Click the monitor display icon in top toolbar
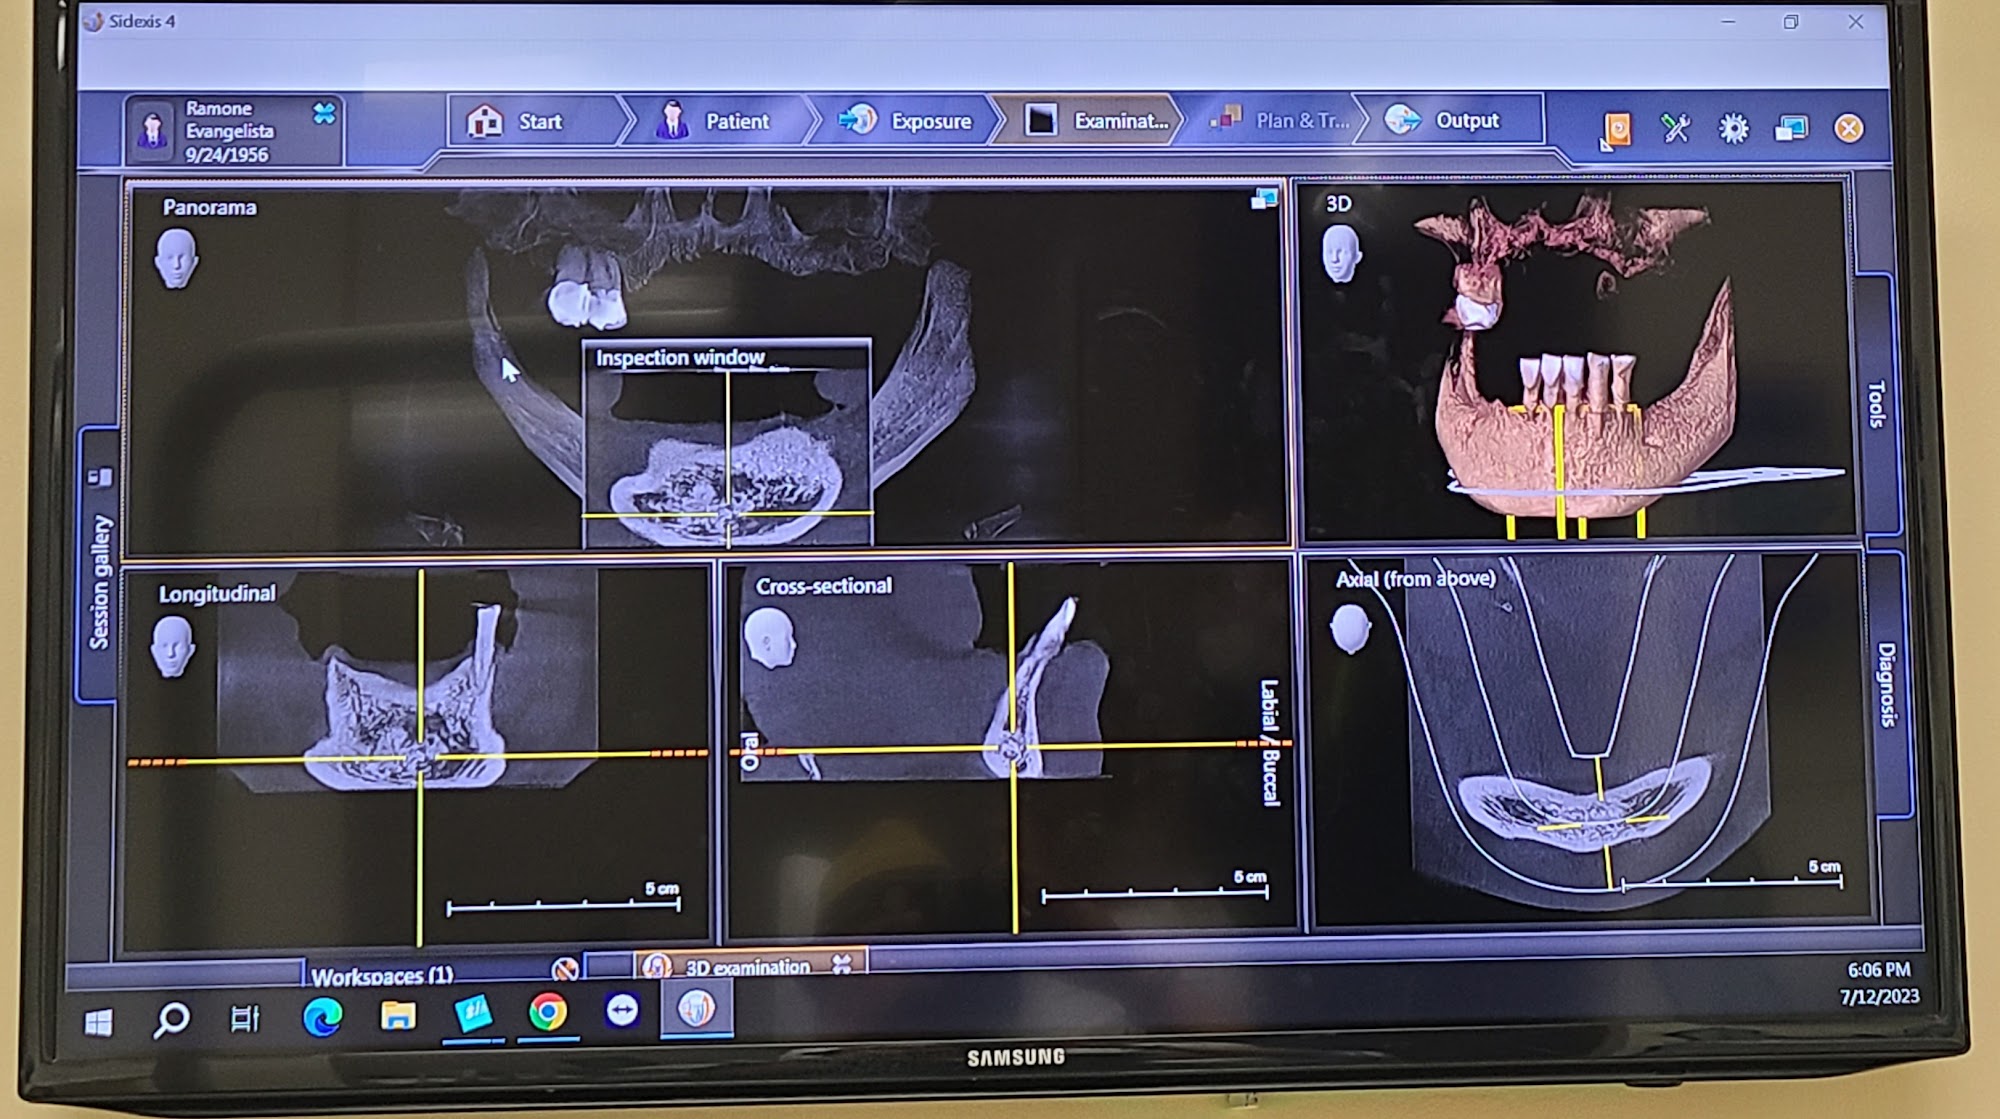2000x1119 pixels. coord(1791,128)
